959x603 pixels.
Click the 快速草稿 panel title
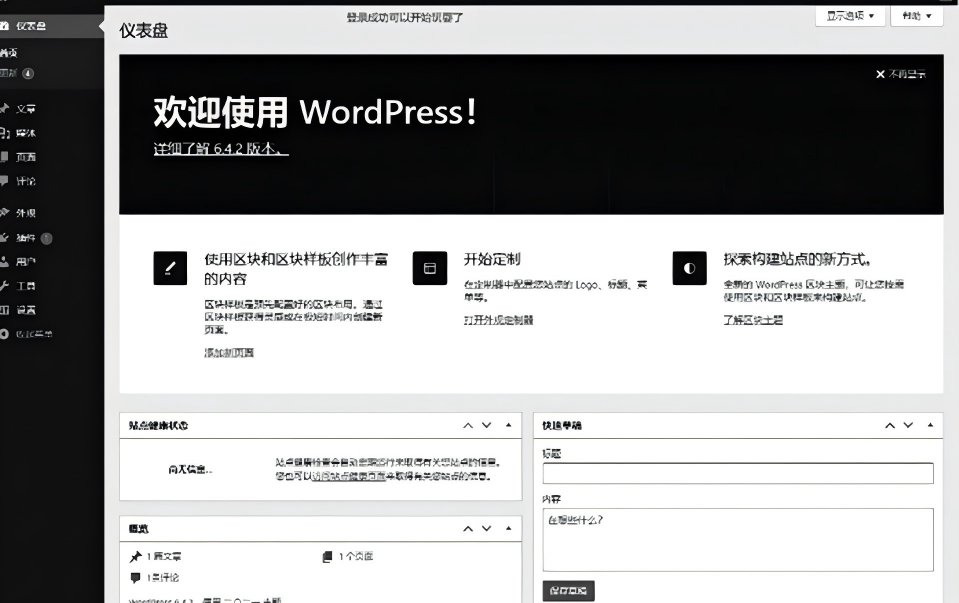tap(561, 425)
